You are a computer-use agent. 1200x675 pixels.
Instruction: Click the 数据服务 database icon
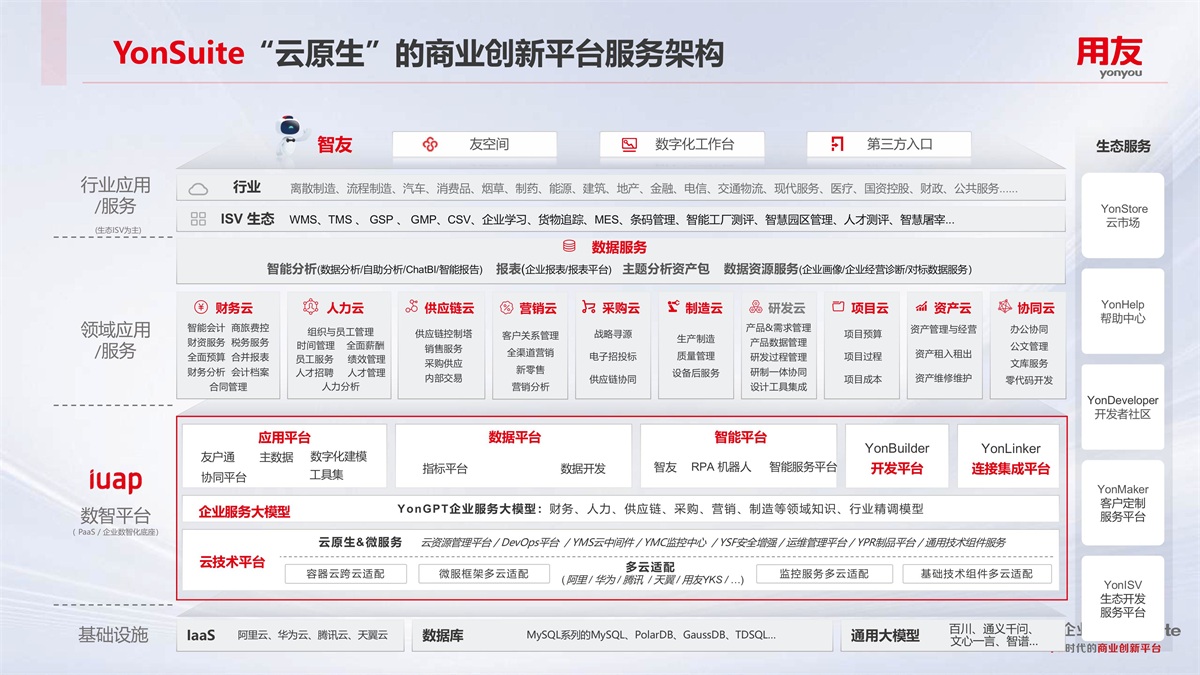(x=569, y=247)
